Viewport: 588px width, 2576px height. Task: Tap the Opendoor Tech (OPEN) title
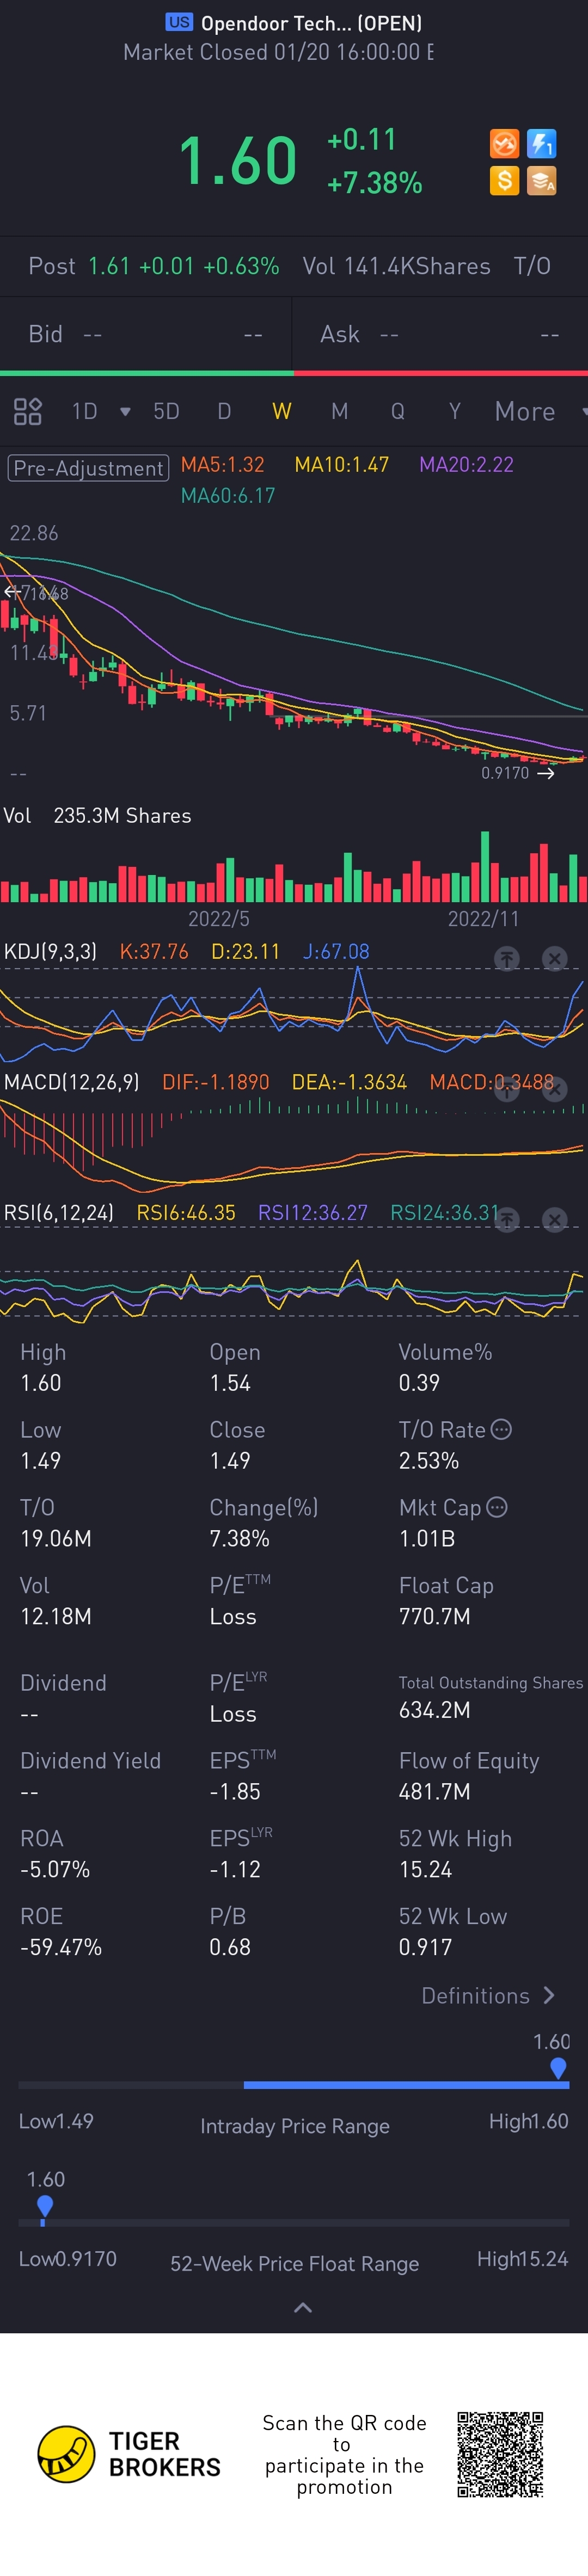pos(311,23)
